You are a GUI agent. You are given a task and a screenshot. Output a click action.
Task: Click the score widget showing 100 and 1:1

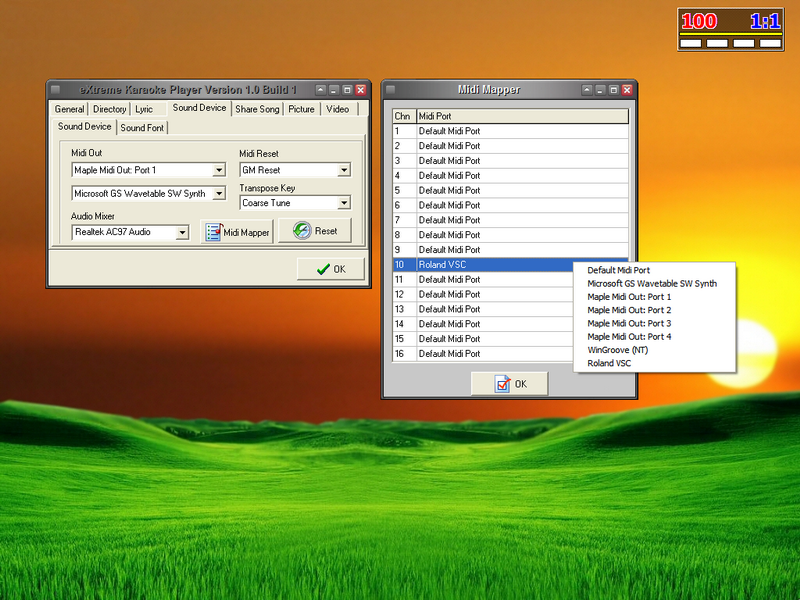(x=730, y=29)
